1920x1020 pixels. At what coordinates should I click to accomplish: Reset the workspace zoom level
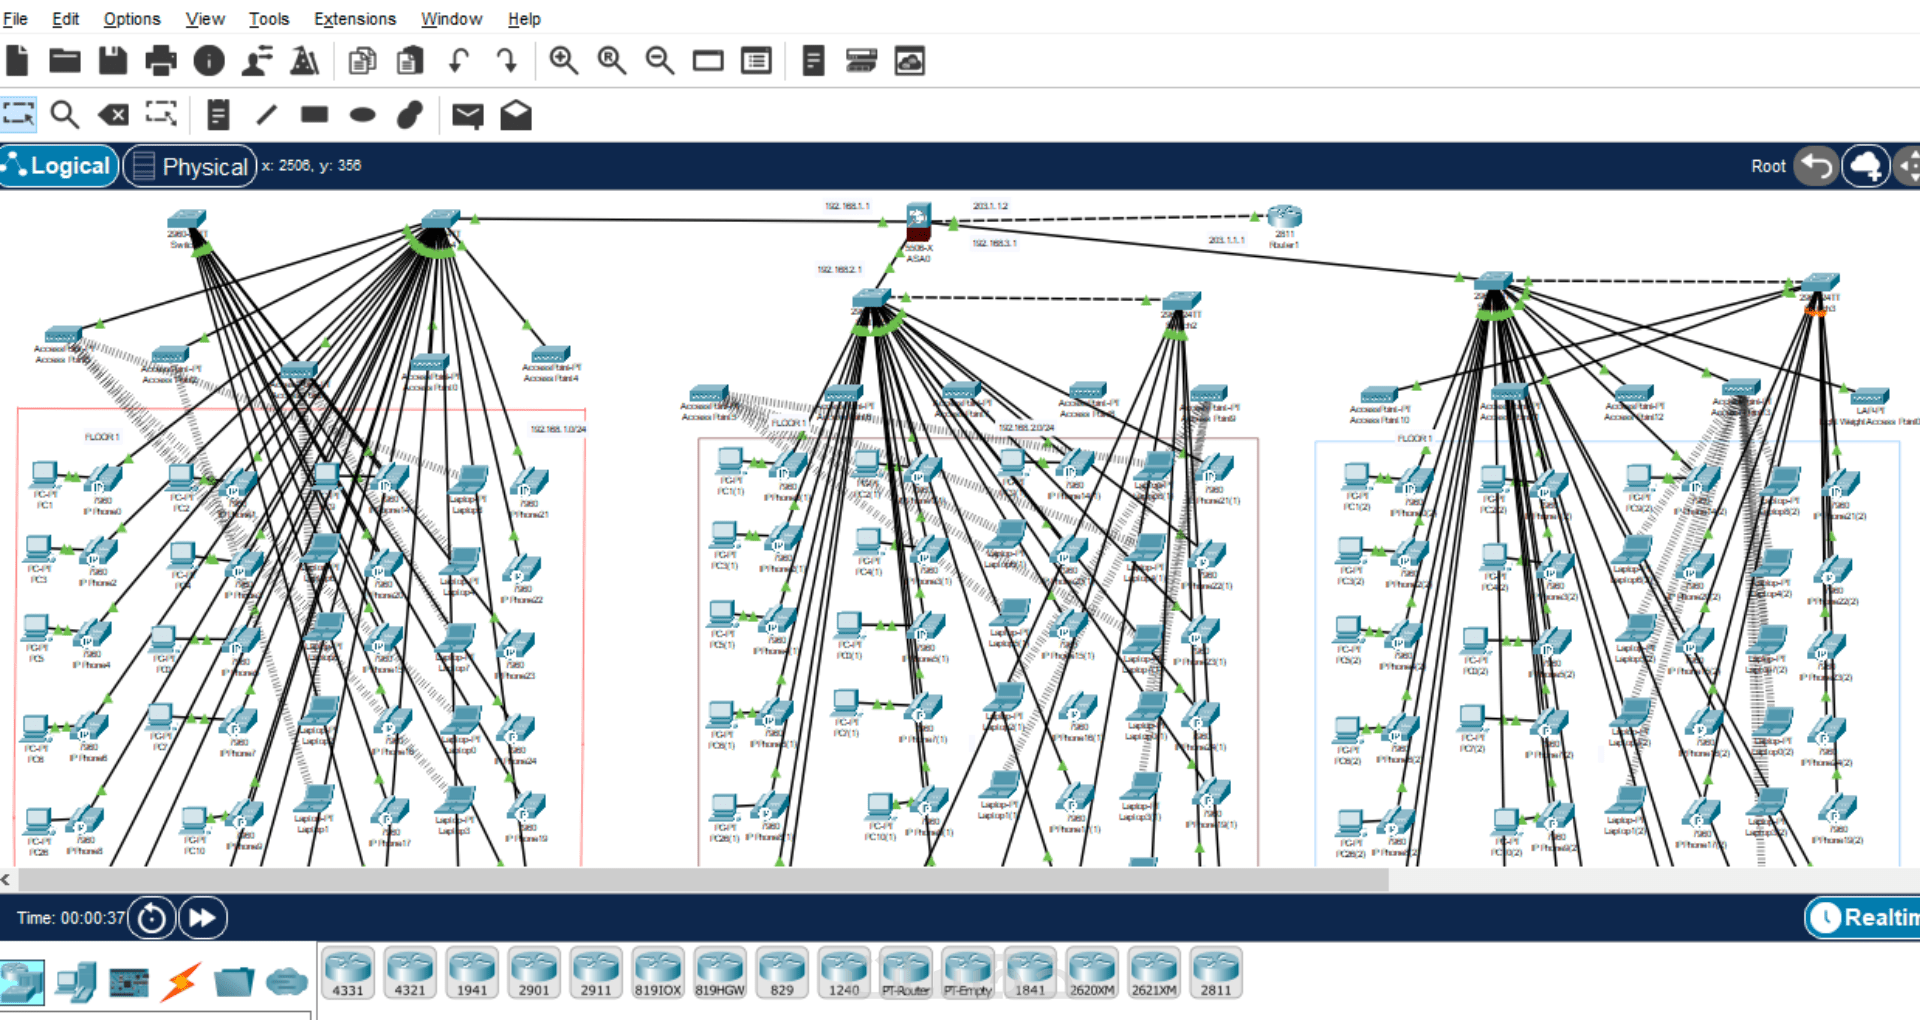(x=612, y=61)
